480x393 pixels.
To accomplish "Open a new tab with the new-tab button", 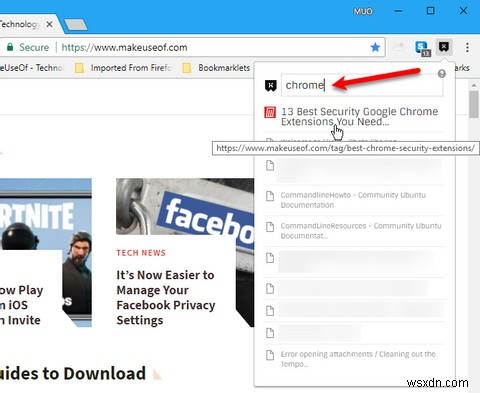I will click(x=76, y=25).
